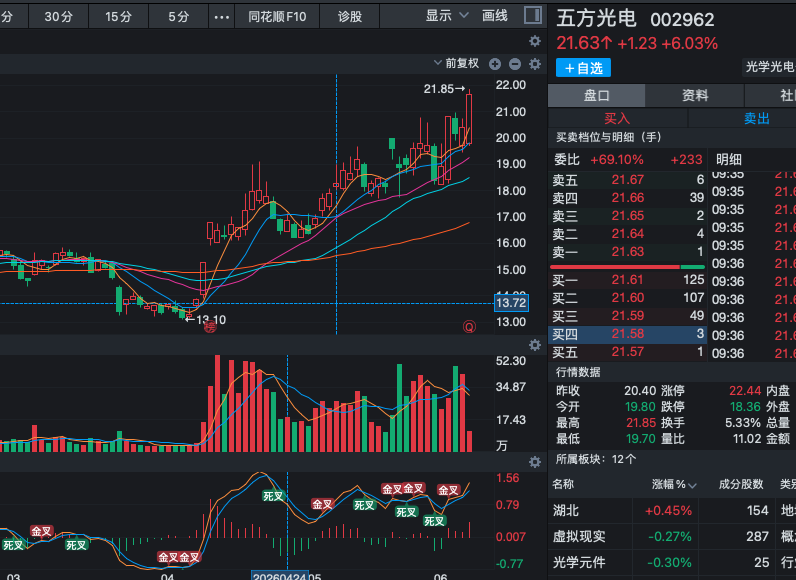Click 换手 value 5.33%
The image size is (796, 580).
743,423
